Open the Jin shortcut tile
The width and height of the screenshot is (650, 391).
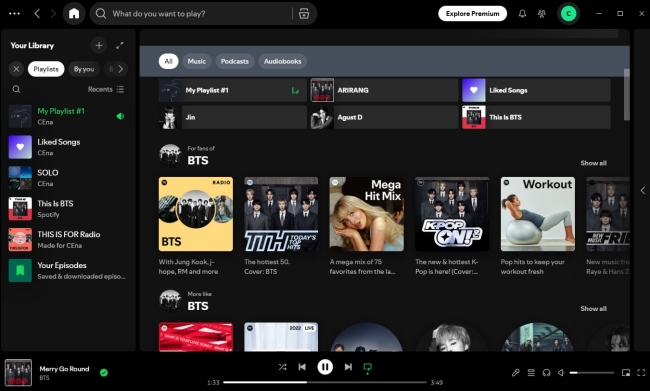pos(233,117)
